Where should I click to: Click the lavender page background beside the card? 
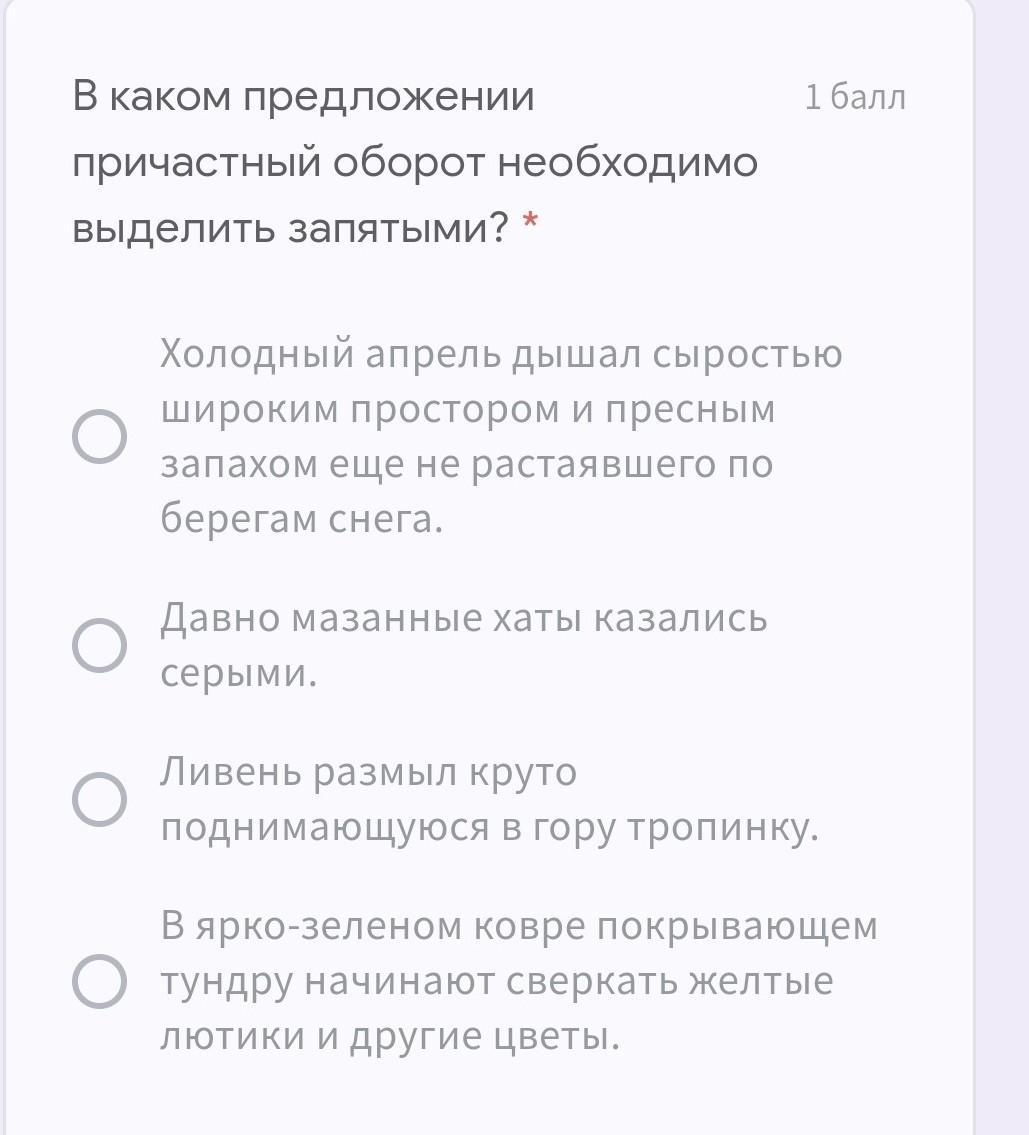pyautogui.click(x=1003, y=500)
